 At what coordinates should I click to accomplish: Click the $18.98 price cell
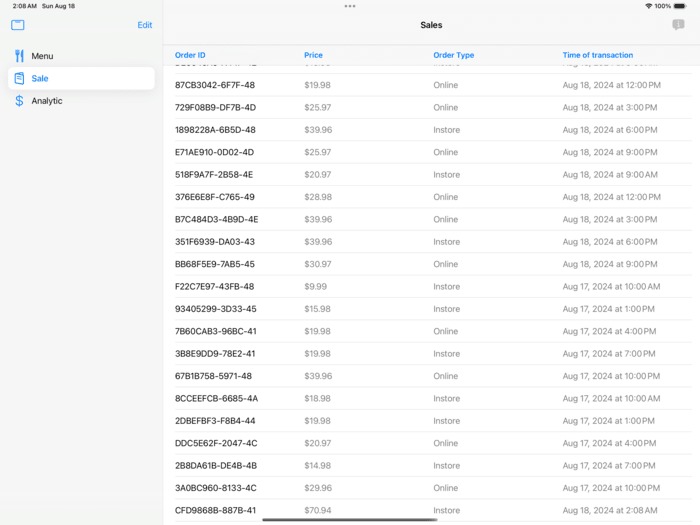coord(317,398)
